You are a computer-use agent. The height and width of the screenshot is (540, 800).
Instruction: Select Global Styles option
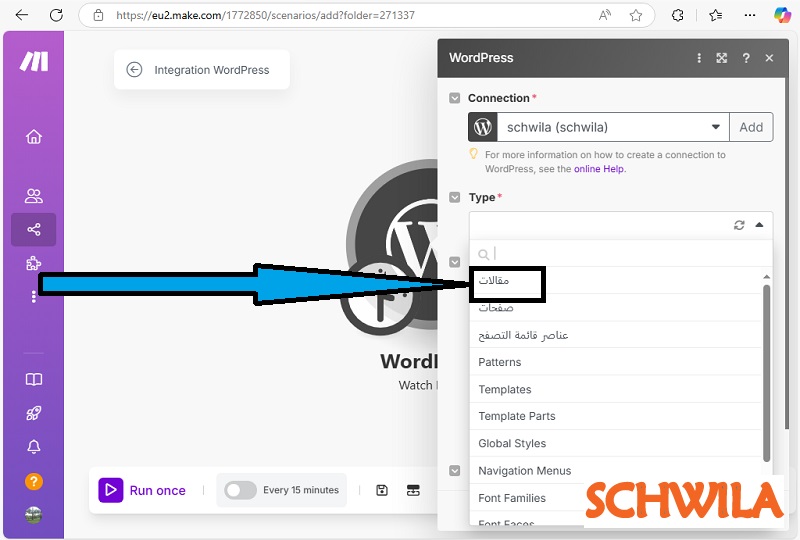(615, 443)
